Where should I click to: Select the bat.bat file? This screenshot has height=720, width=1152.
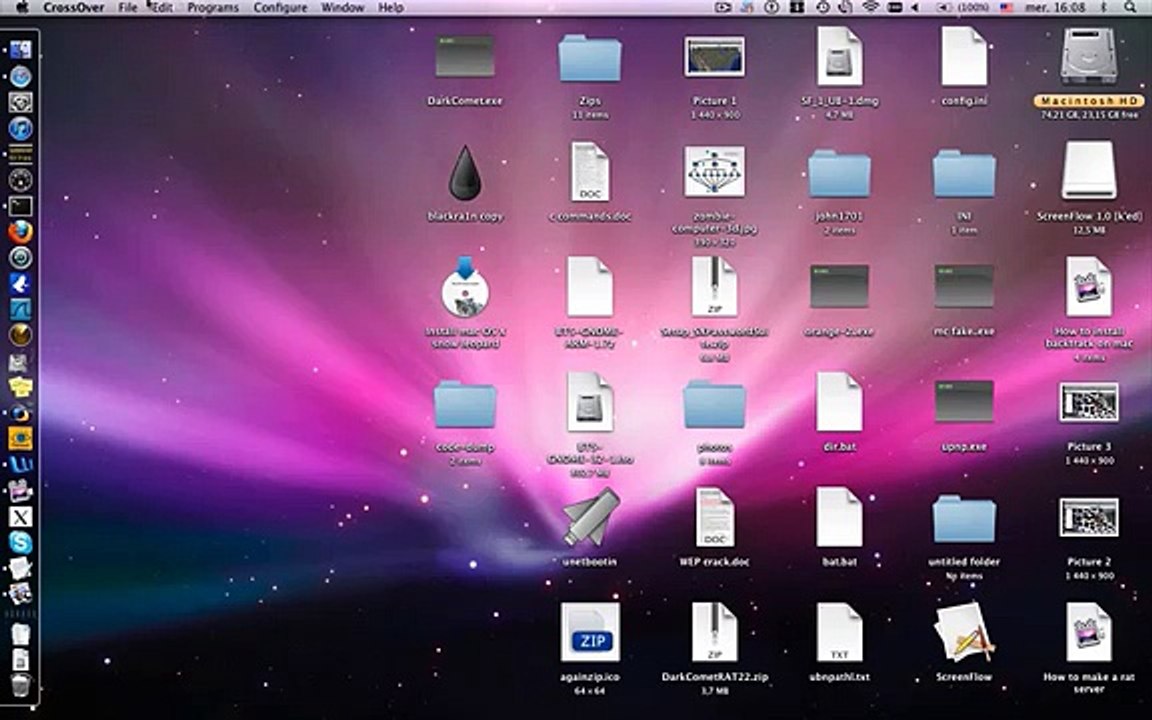point(839,518)
